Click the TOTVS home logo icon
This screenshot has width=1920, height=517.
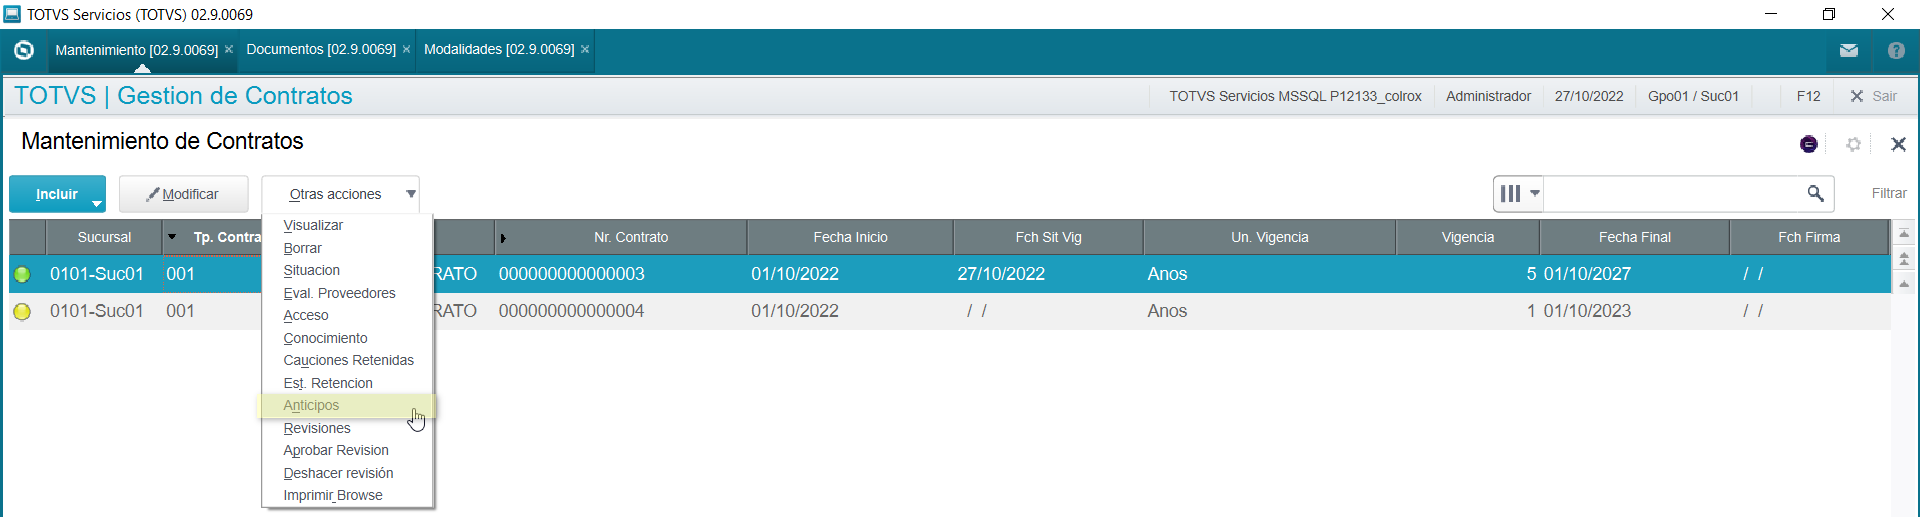click(x=24, y=50)
